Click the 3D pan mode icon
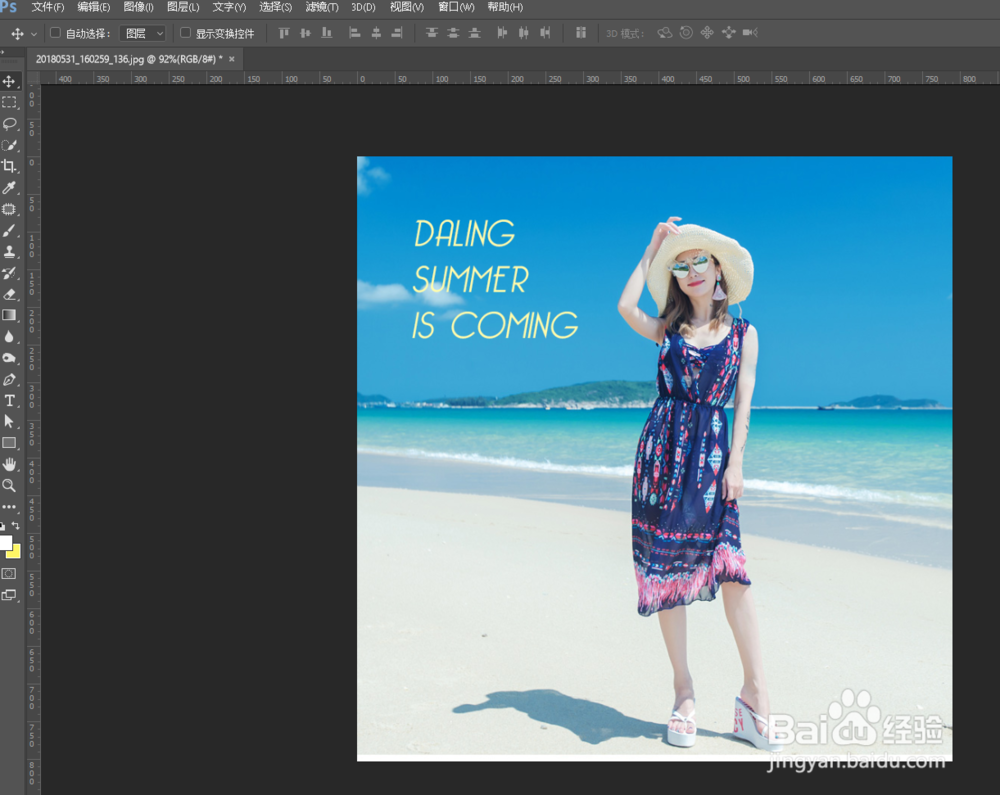Viewport: 1000px width, 795px height. [707, 33]
